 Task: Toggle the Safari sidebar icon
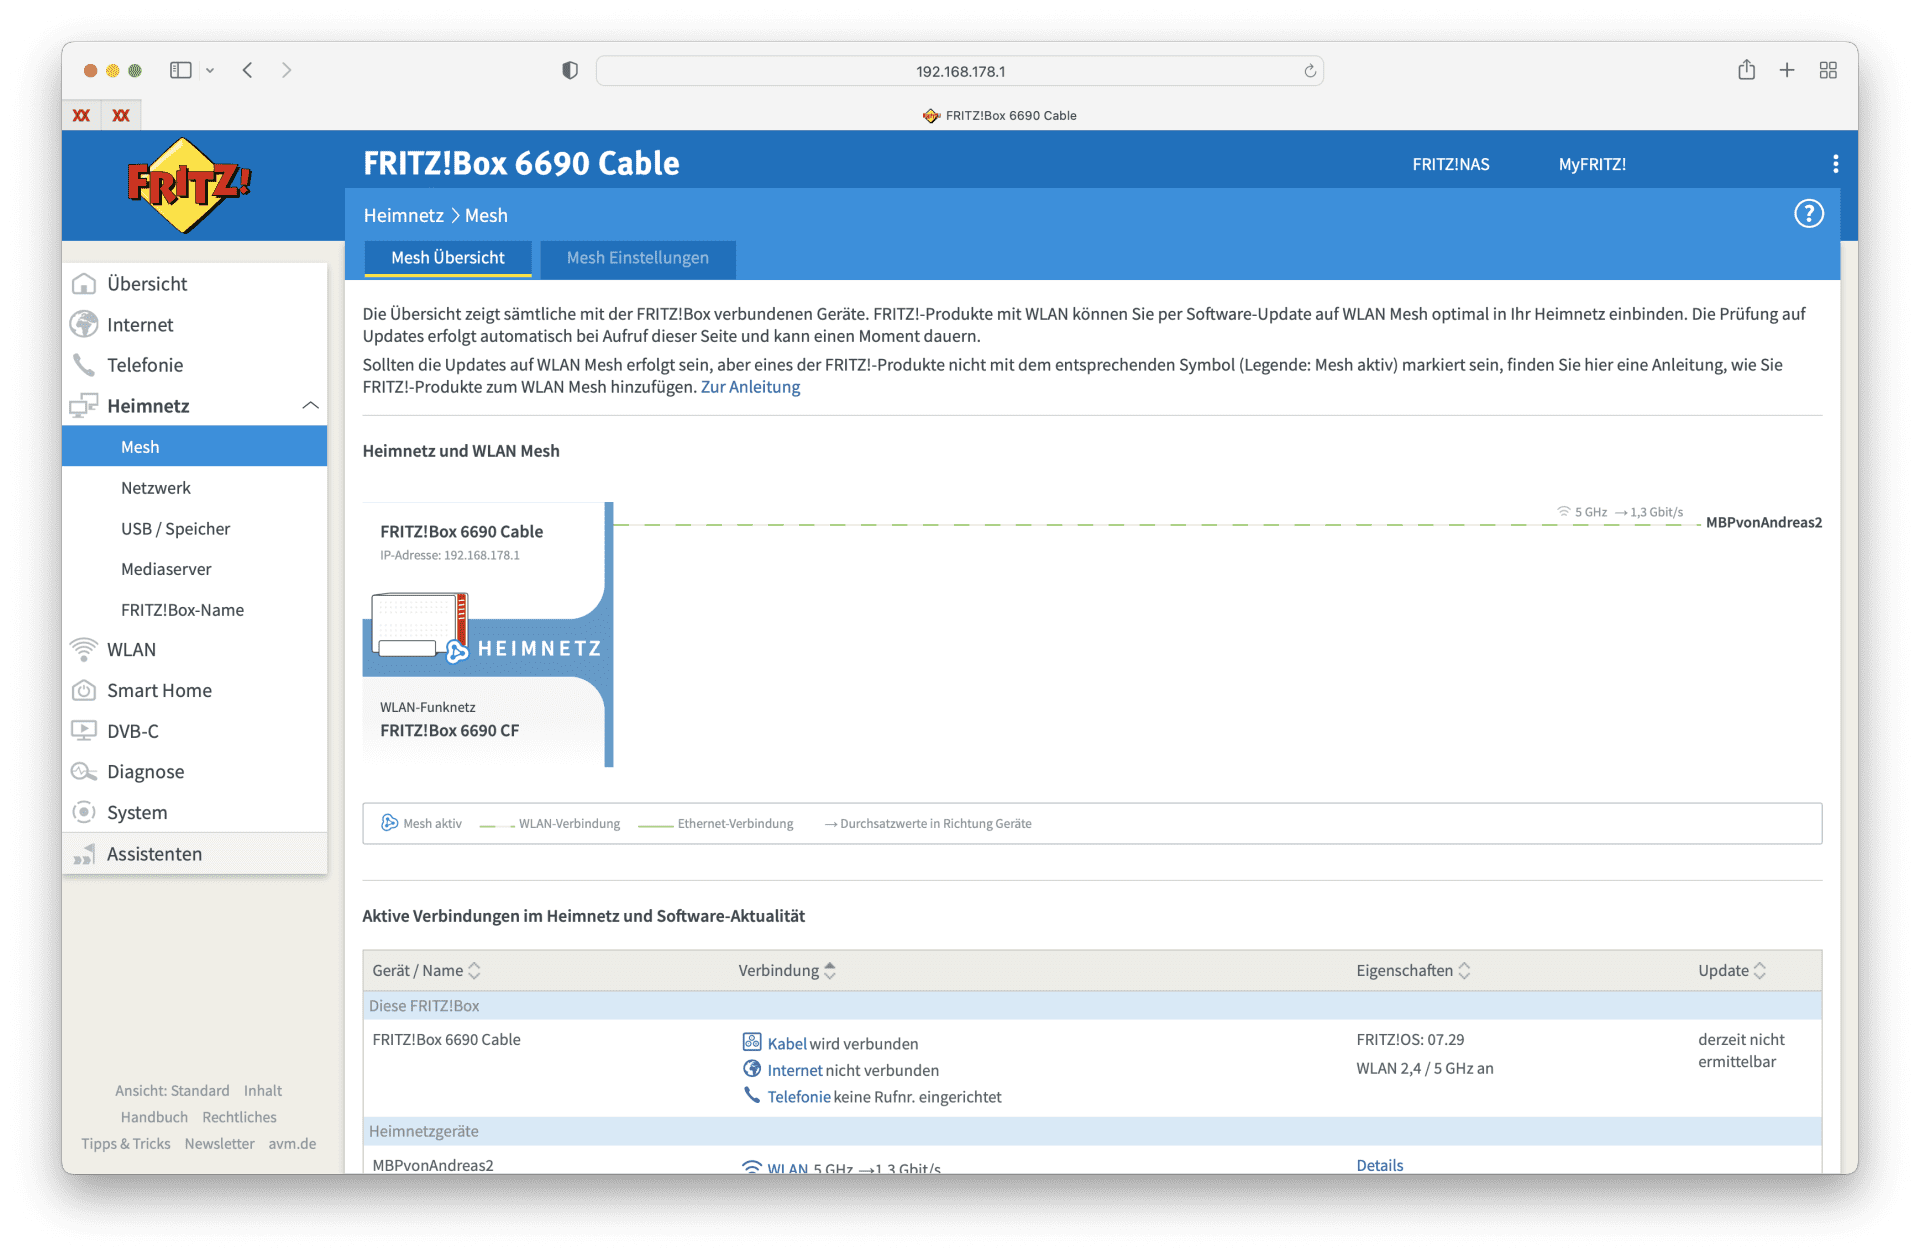(x=181, y=70)
